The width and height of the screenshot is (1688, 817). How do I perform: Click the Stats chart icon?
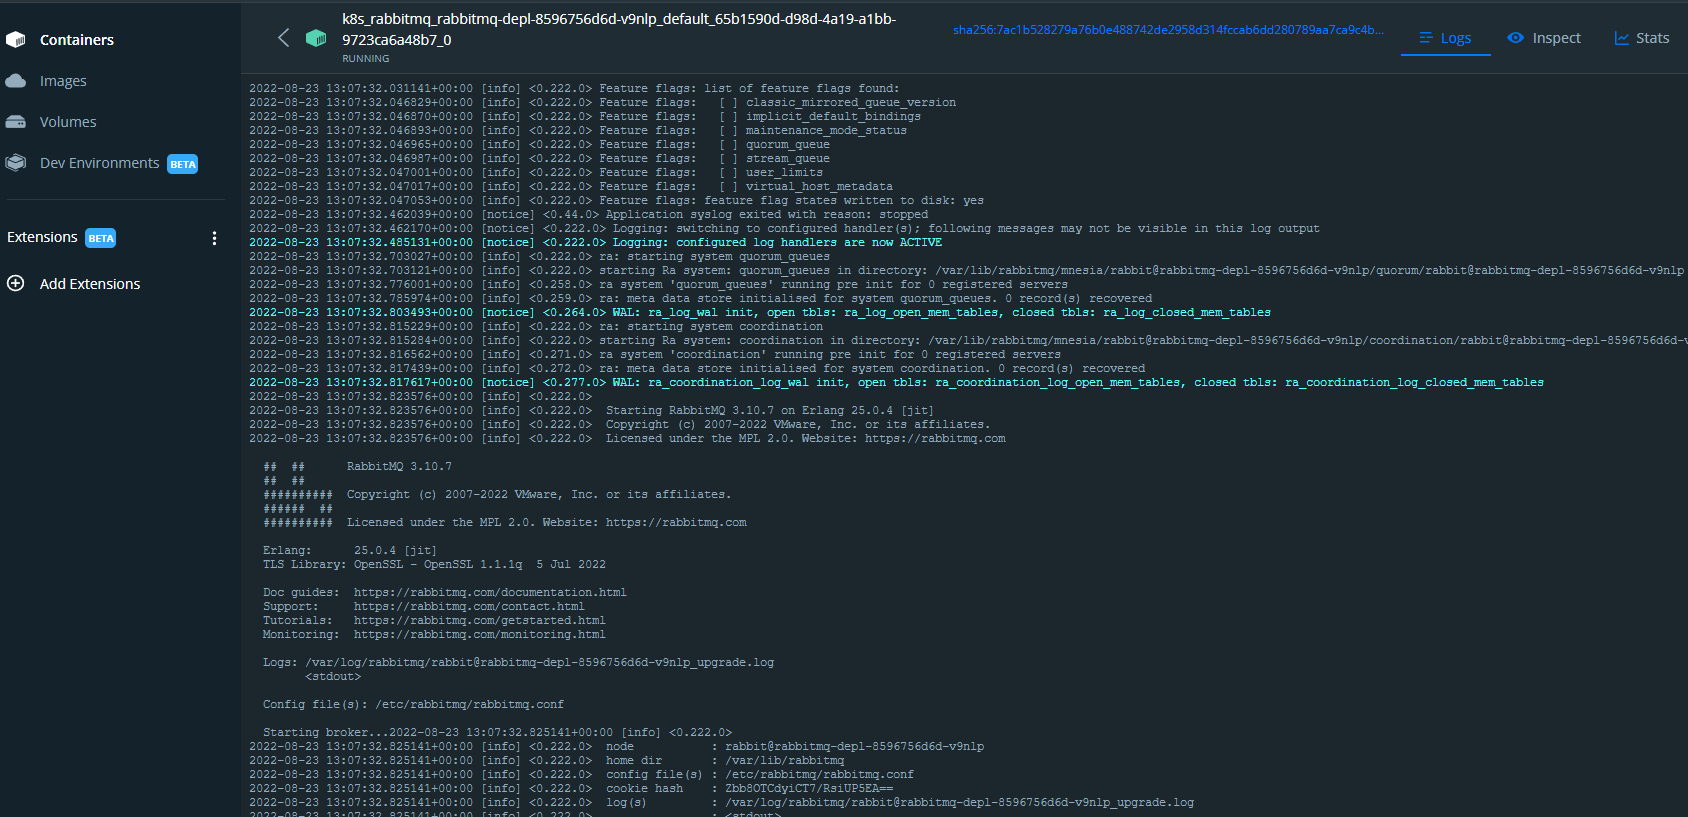tap(1622, 38)
